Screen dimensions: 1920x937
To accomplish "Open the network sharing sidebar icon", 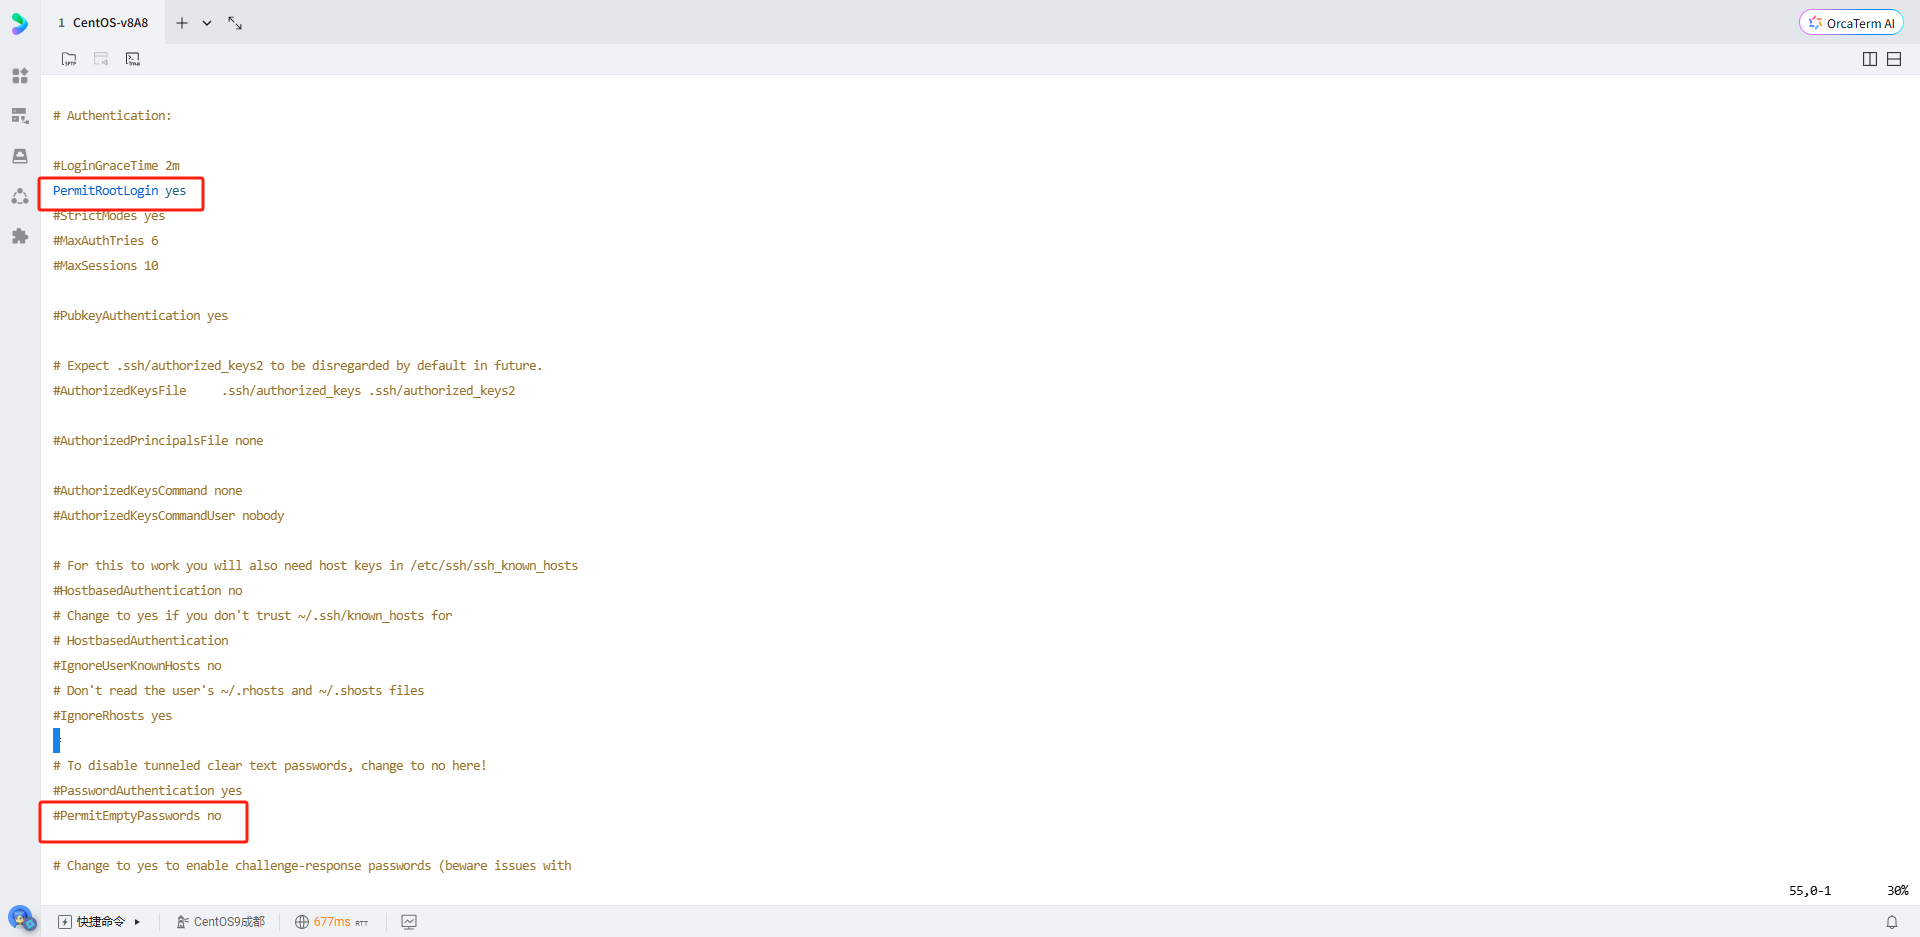I will tap(20, 196).
